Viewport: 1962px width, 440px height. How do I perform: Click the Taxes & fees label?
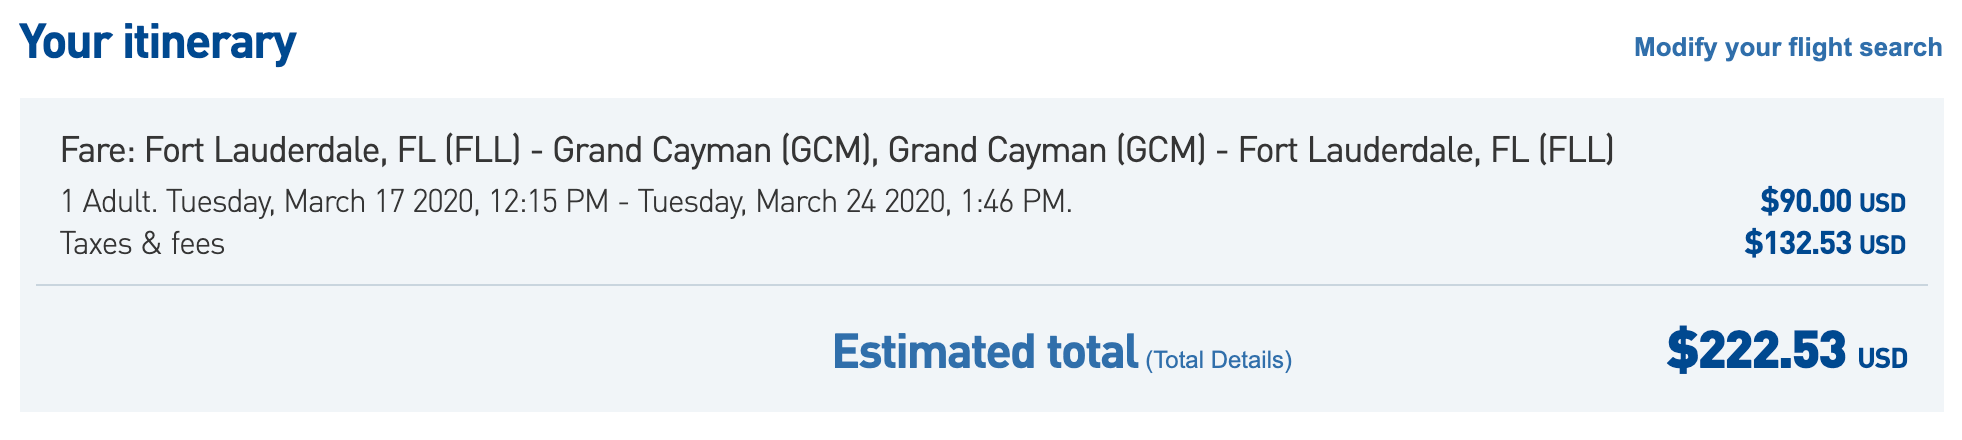tap(142, 244)
